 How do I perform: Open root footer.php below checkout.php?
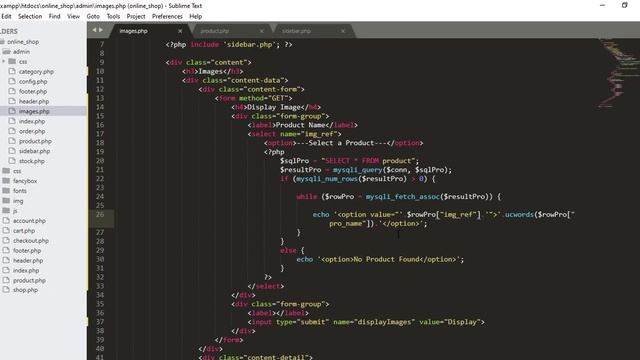[27, 251]
